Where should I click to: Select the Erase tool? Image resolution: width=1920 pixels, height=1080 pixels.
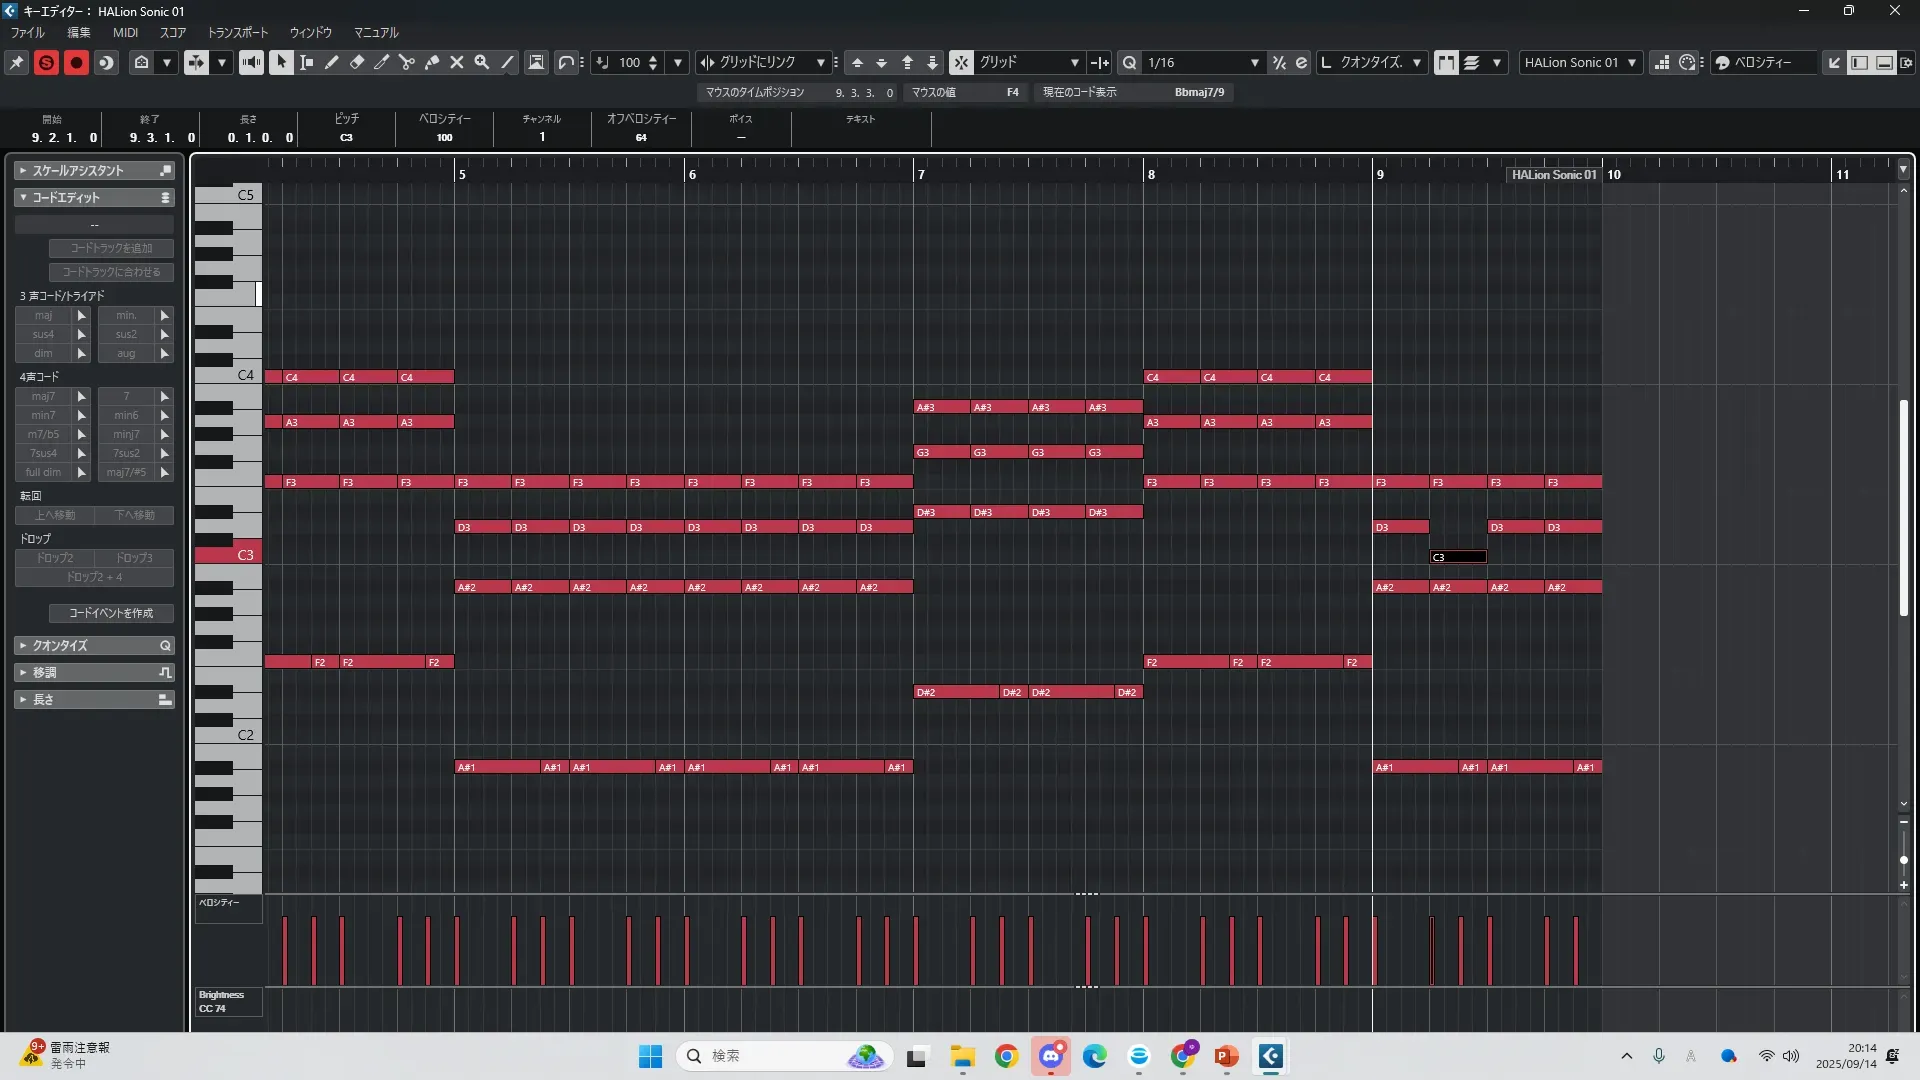[x=357, y=62]
